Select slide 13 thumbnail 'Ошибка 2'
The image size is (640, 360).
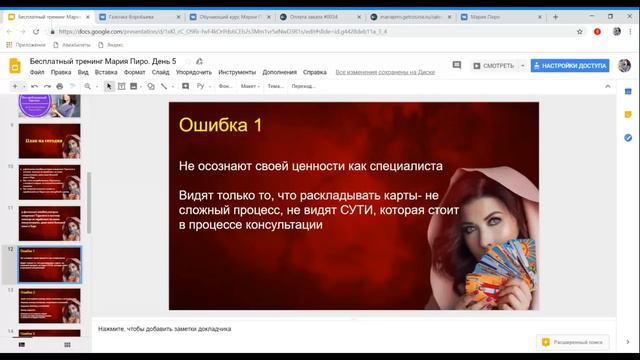click(x=49, y=306)
